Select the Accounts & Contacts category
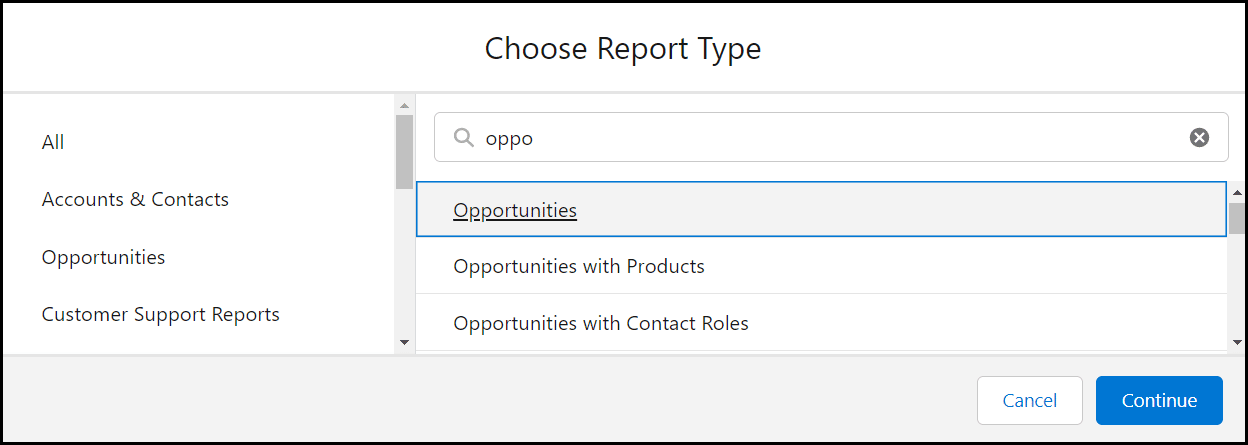This screenshot has height=445, width=1248. point(135,199)
